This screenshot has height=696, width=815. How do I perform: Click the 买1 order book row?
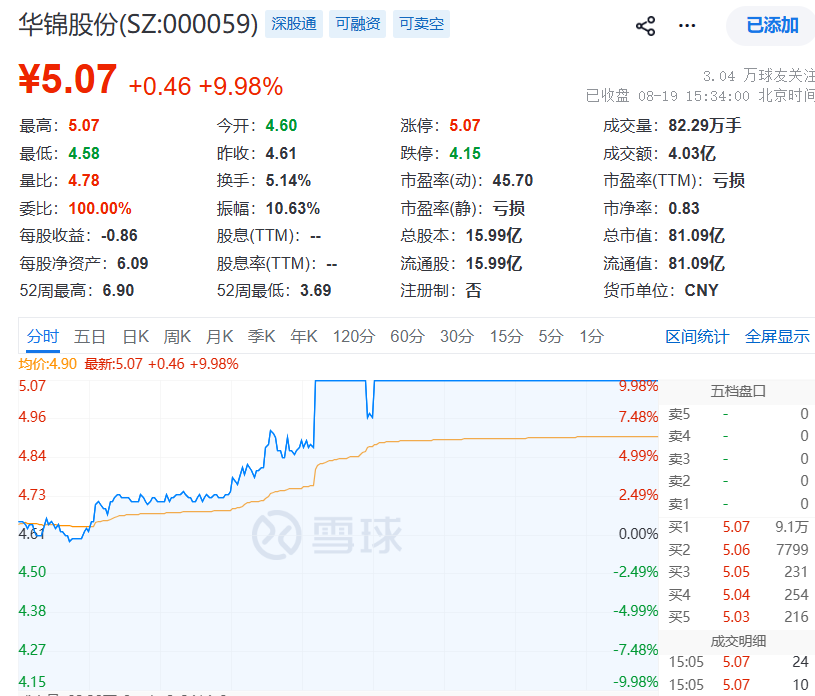pyautogui.click(x=738, y=527)
